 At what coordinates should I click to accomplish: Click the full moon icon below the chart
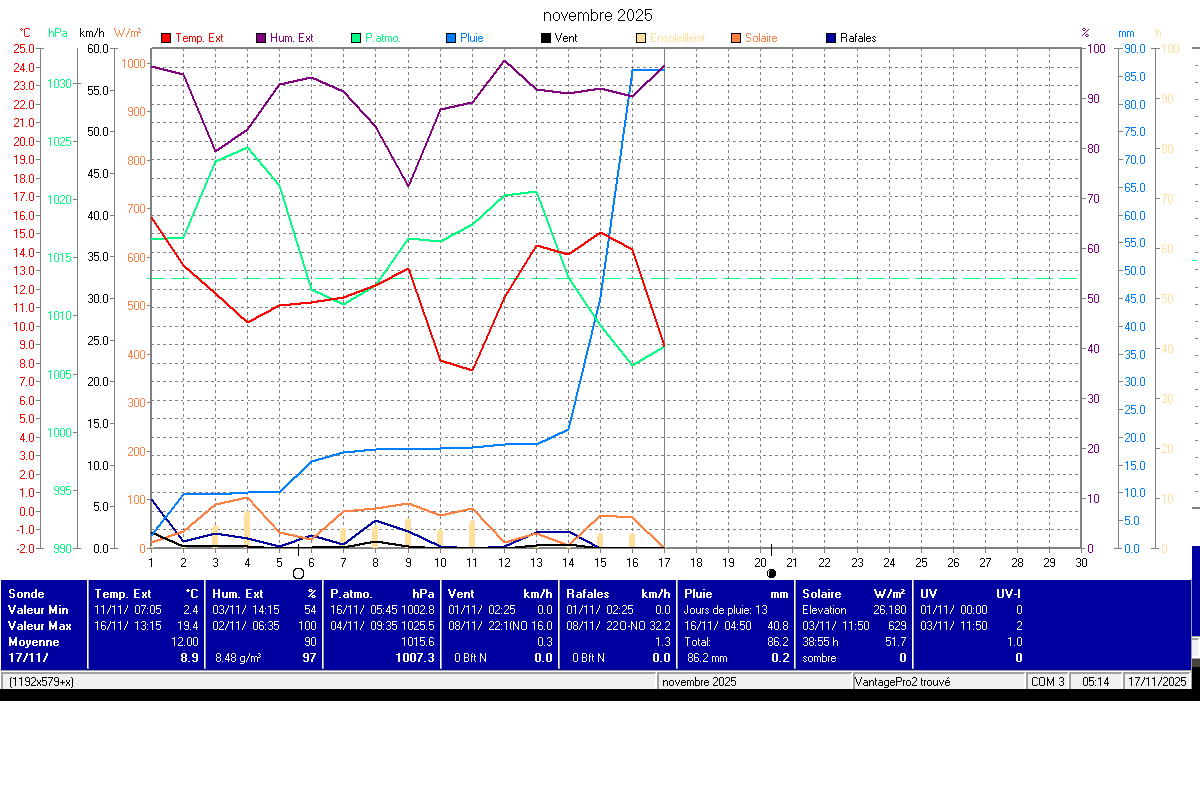click(x=298, y=573)
